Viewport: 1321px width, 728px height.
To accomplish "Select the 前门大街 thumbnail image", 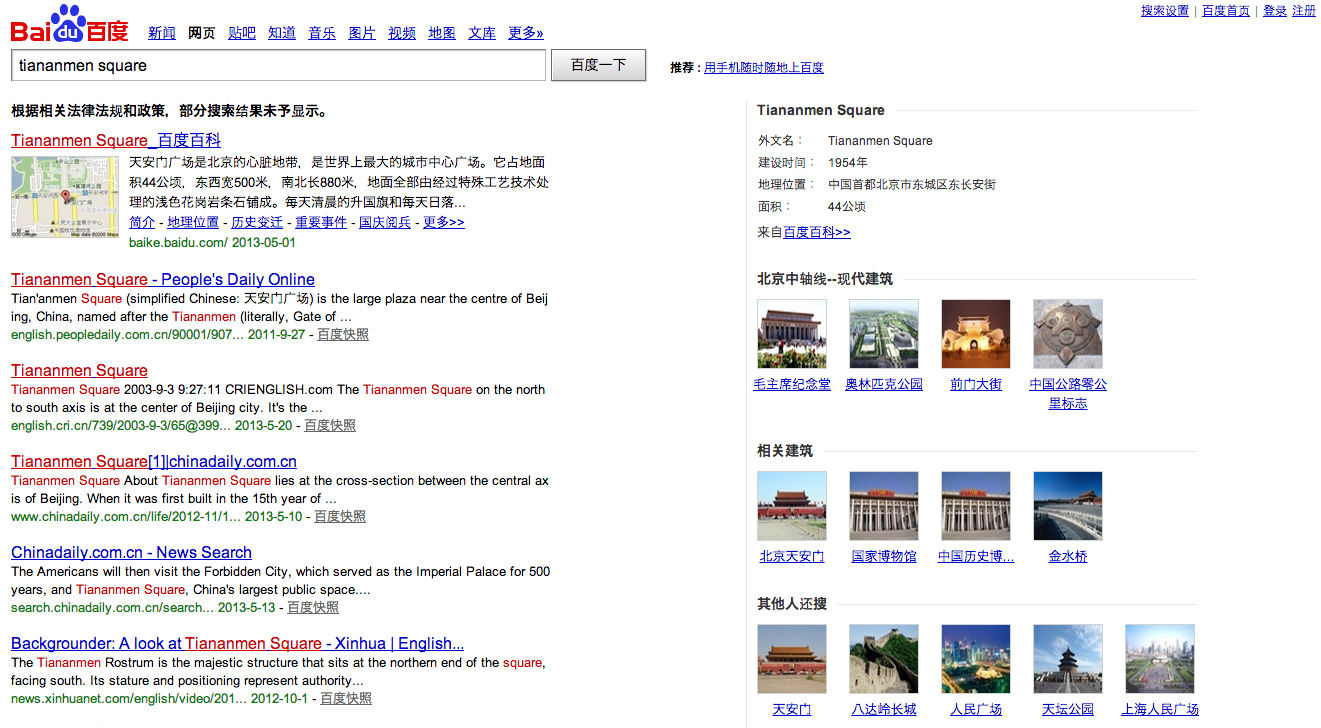I will click(x=976, y=334).
